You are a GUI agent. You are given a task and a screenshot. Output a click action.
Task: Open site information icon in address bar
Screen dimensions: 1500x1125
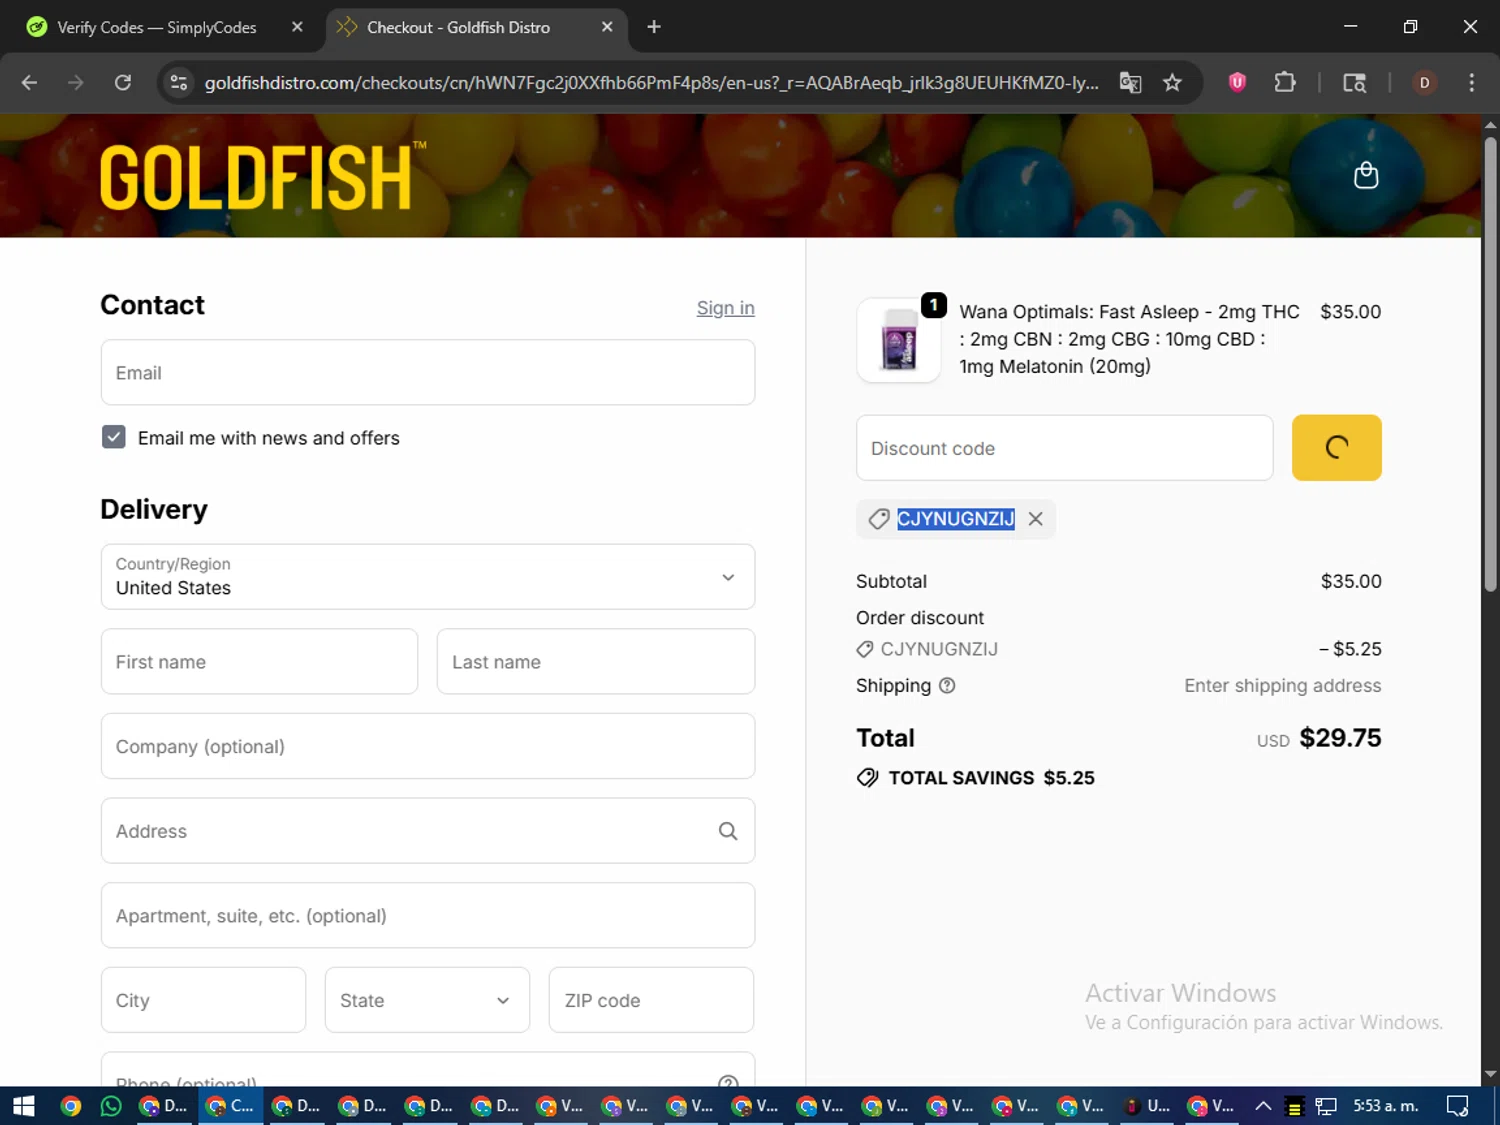click(x=179, y=83)
